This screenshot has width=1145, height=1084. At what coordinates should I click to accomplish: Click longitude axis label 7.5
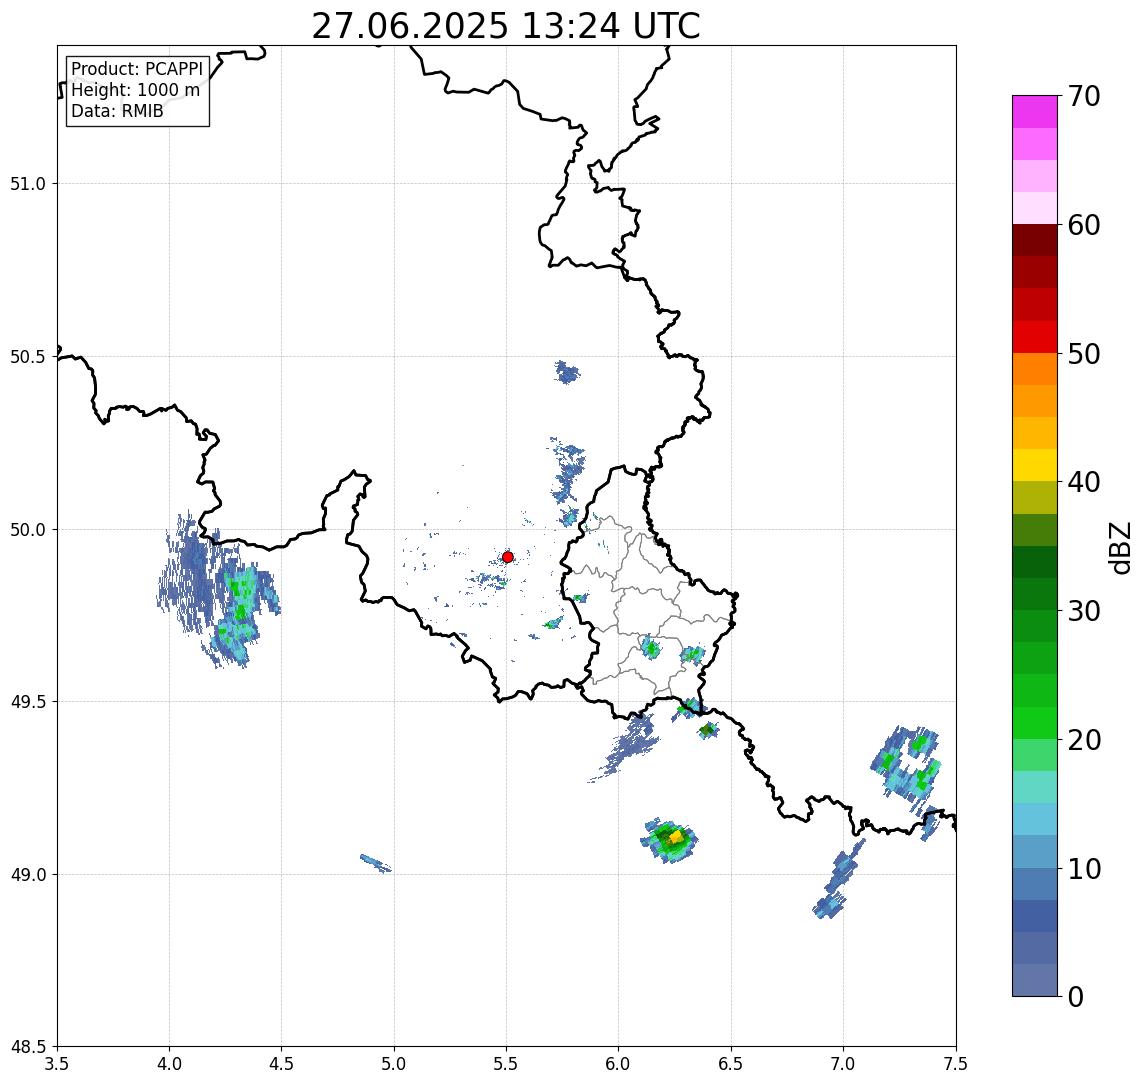956,1064
